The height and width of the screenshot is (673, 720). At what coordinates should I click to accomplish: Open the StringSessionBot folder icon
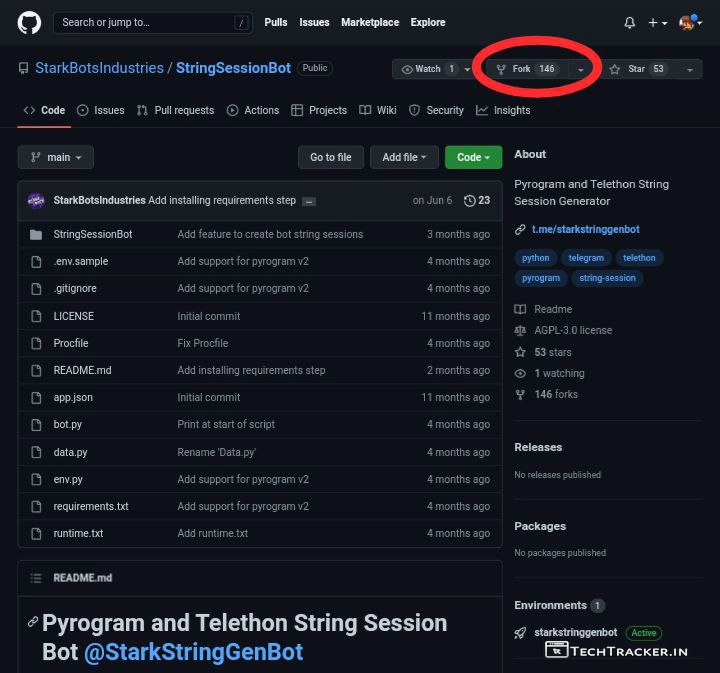click(x=36, y=234)
